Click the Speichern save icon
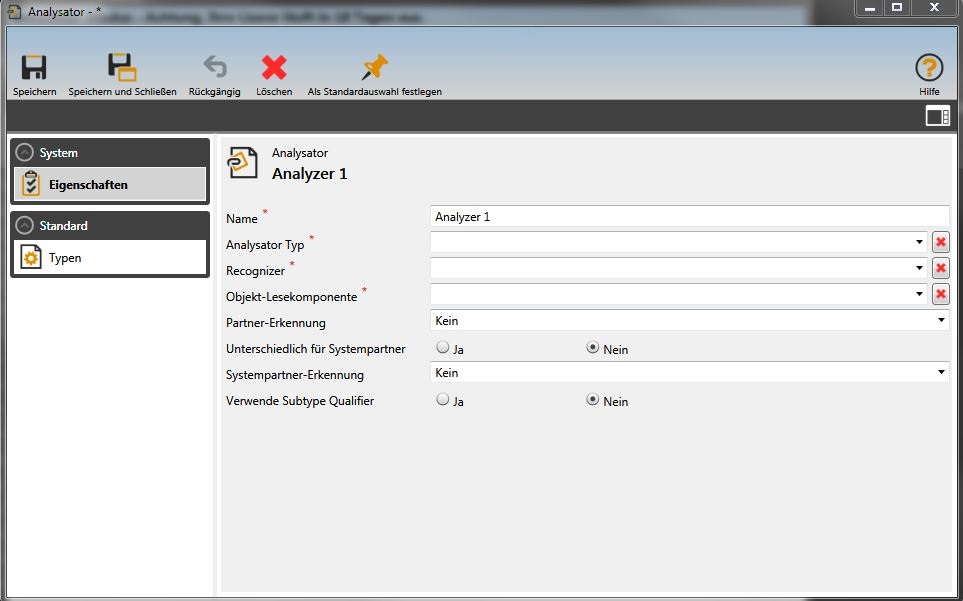 pyautogui.click(x=34, y=68)
